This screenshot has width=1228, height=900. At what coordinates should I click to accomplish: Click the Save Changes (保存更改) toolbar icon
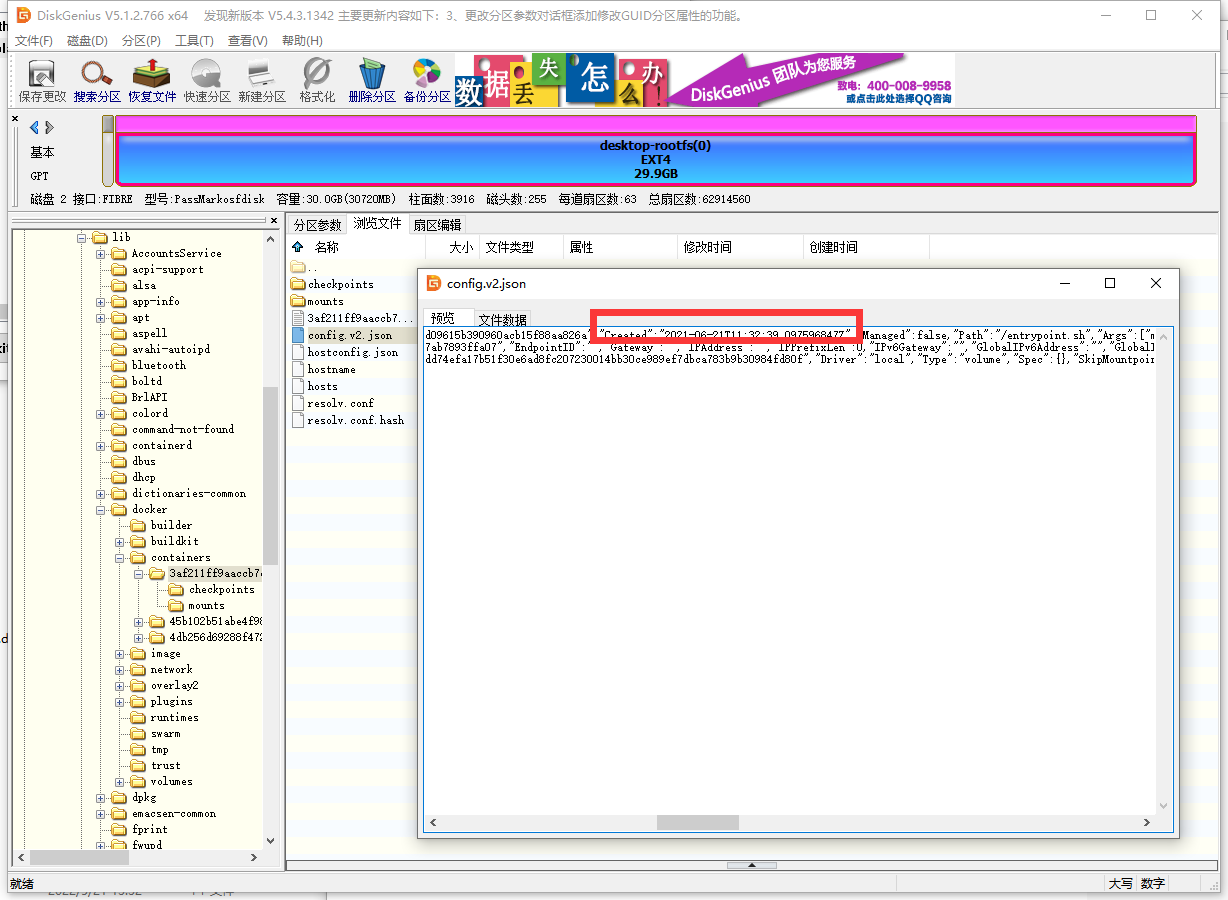pos(42,81)
